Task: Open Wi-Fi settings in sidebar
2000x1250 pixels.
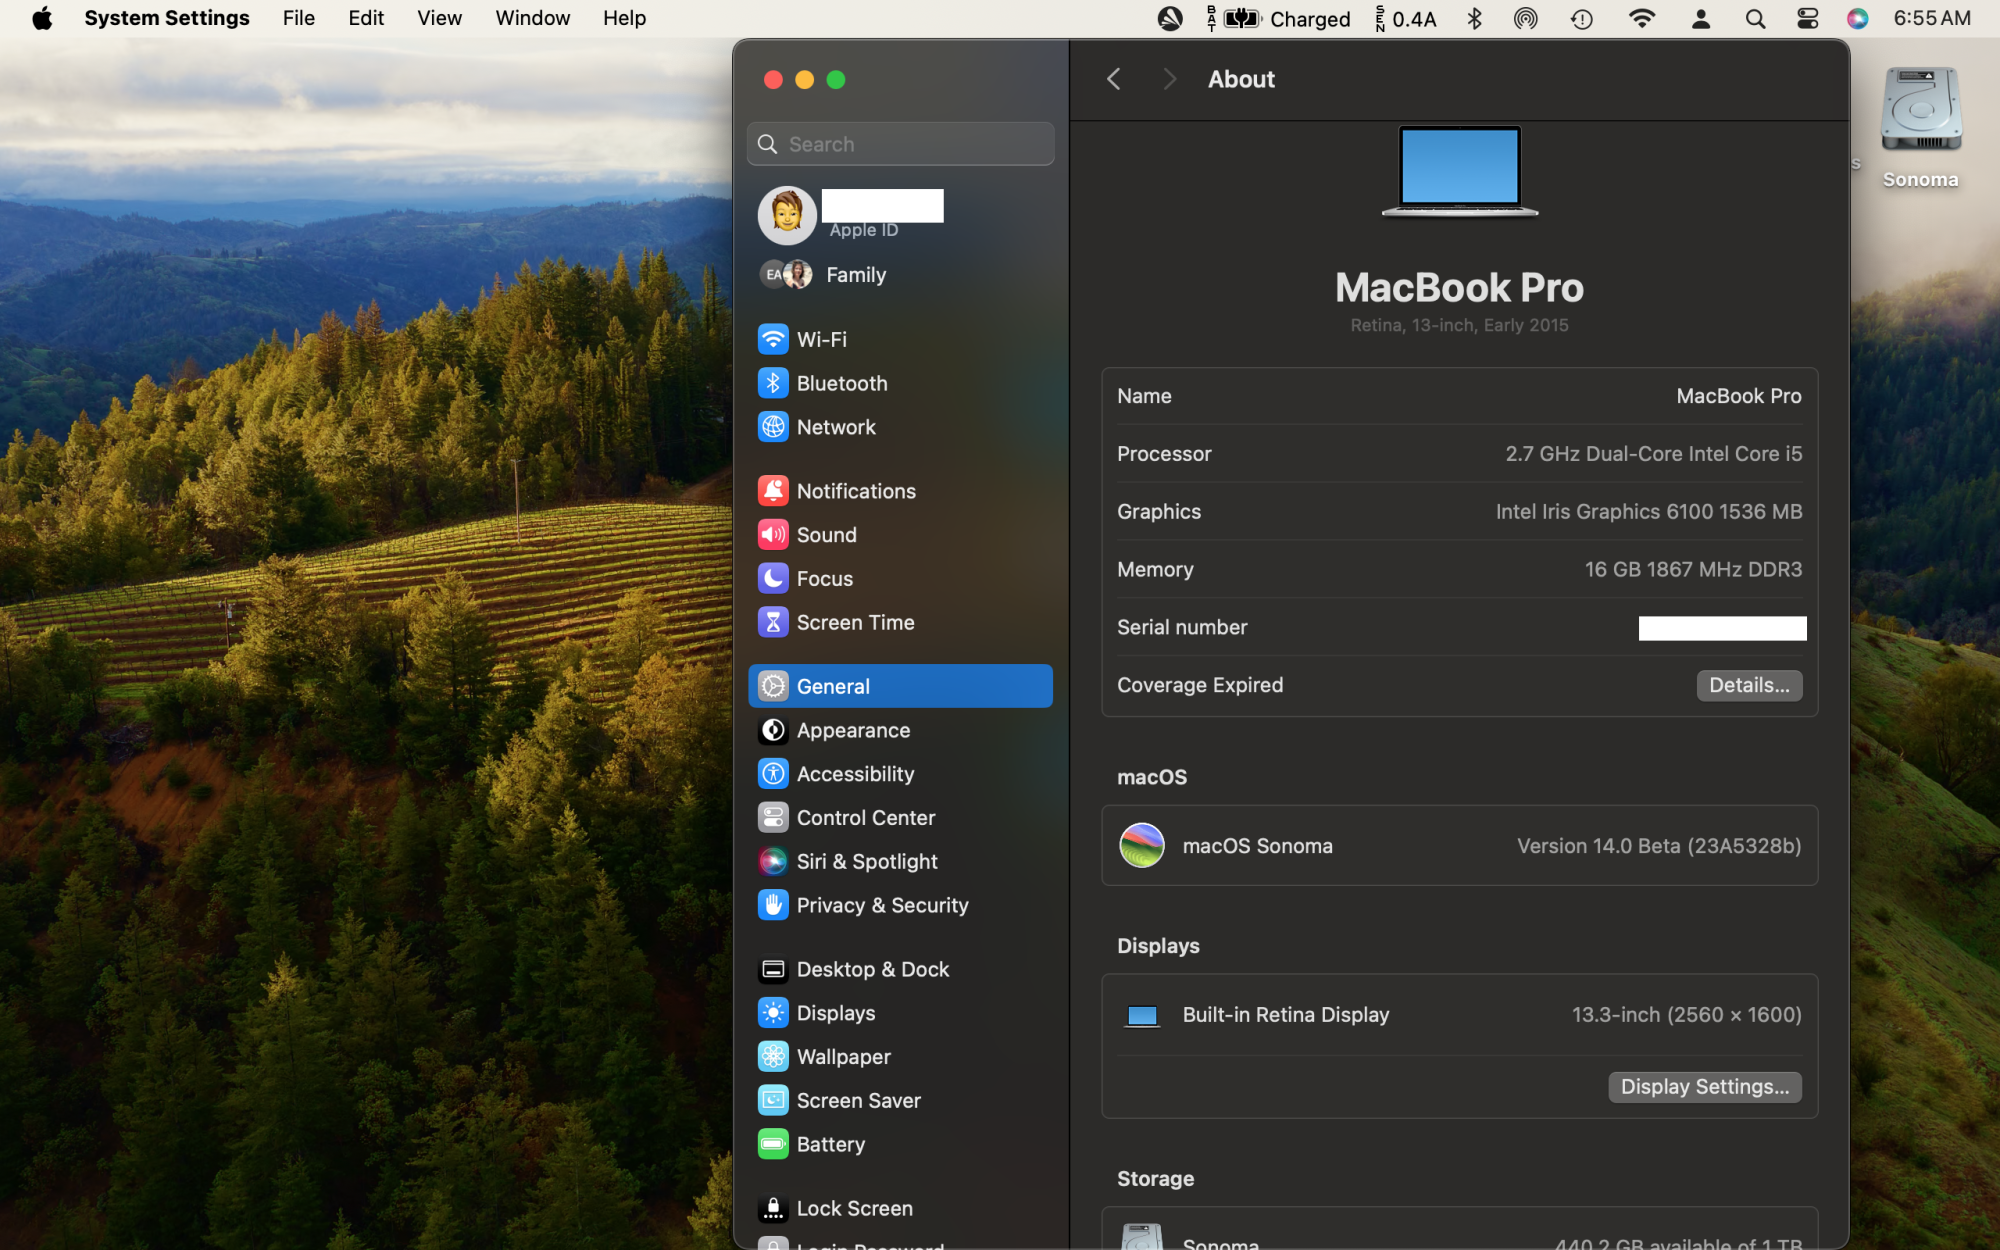Action: [x=820, y=339]
